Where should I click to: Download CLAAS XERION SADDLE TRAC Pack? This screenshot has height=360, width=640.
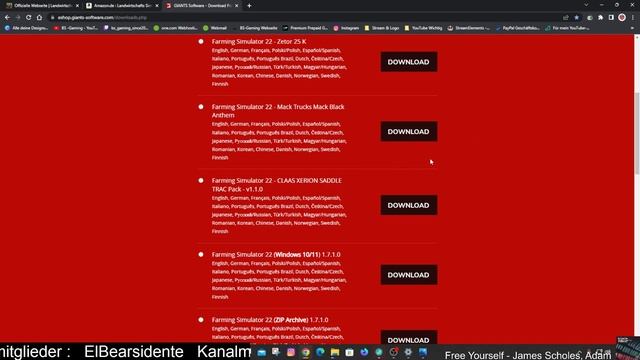click(409, 205)
